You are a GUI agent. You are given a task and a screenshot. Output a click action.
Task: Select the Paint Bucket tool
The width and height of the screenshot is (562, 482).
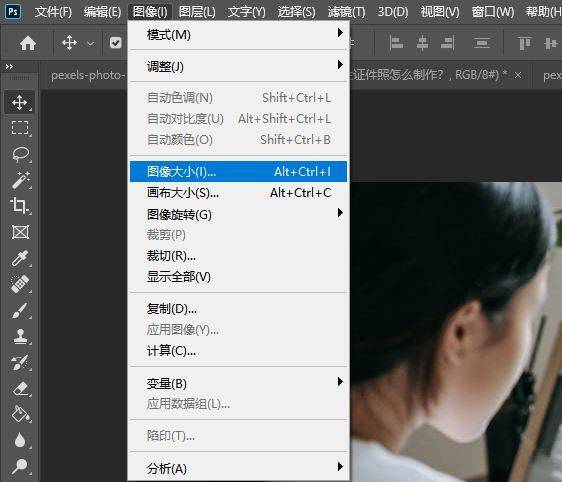tap(20, 414)
